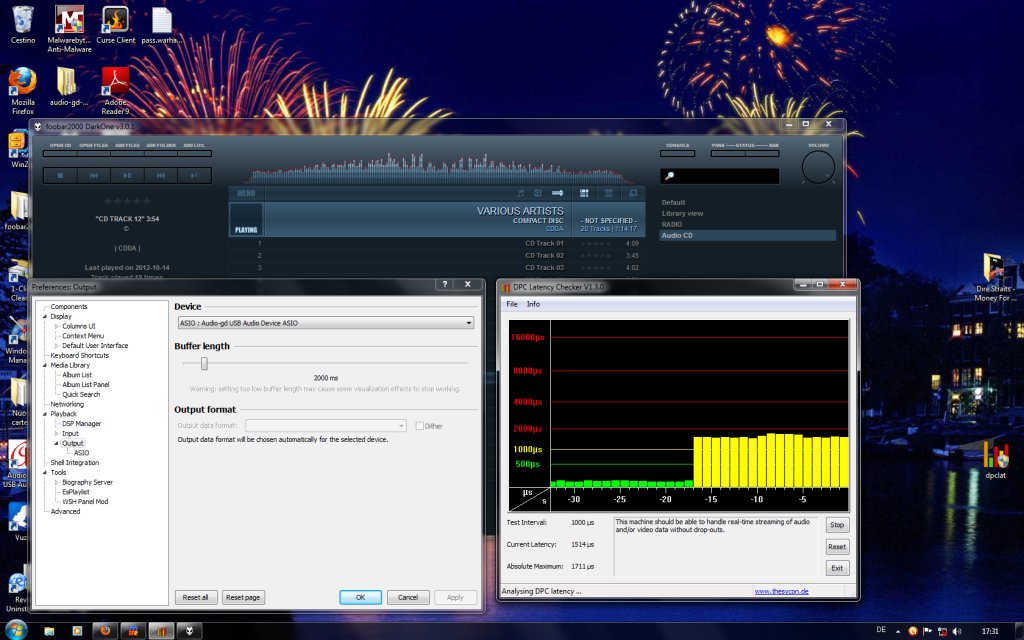Select Components in the preferences tree
The image size is (1024, 640).
coord(69,307)
